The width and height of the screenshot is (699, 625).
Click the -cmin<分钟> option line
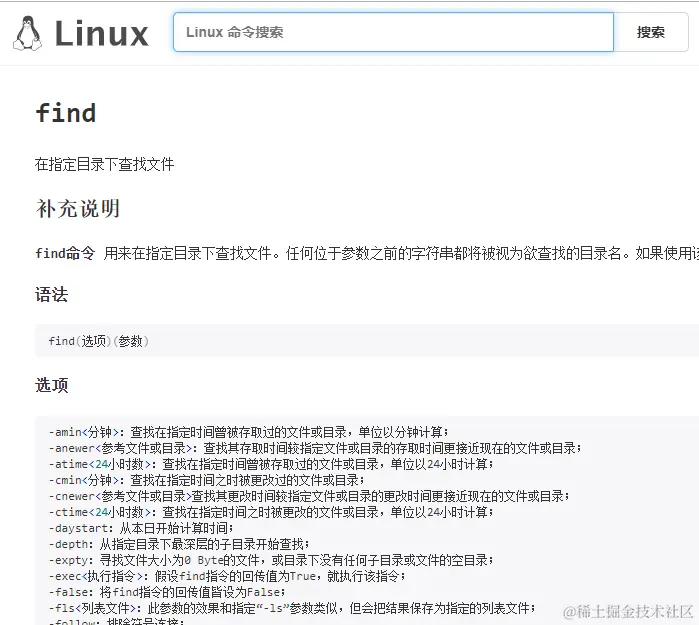coord(207,480)
